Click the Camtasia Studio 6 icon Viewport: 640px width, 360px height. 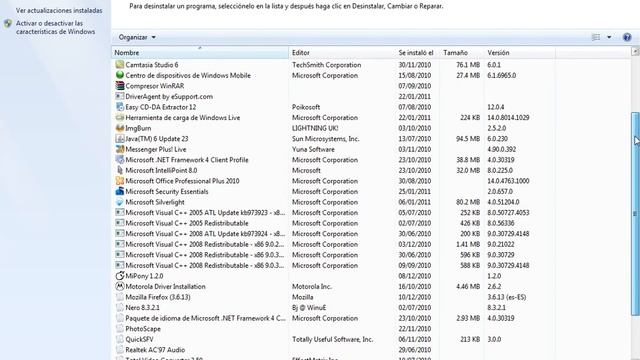(120, 64)
